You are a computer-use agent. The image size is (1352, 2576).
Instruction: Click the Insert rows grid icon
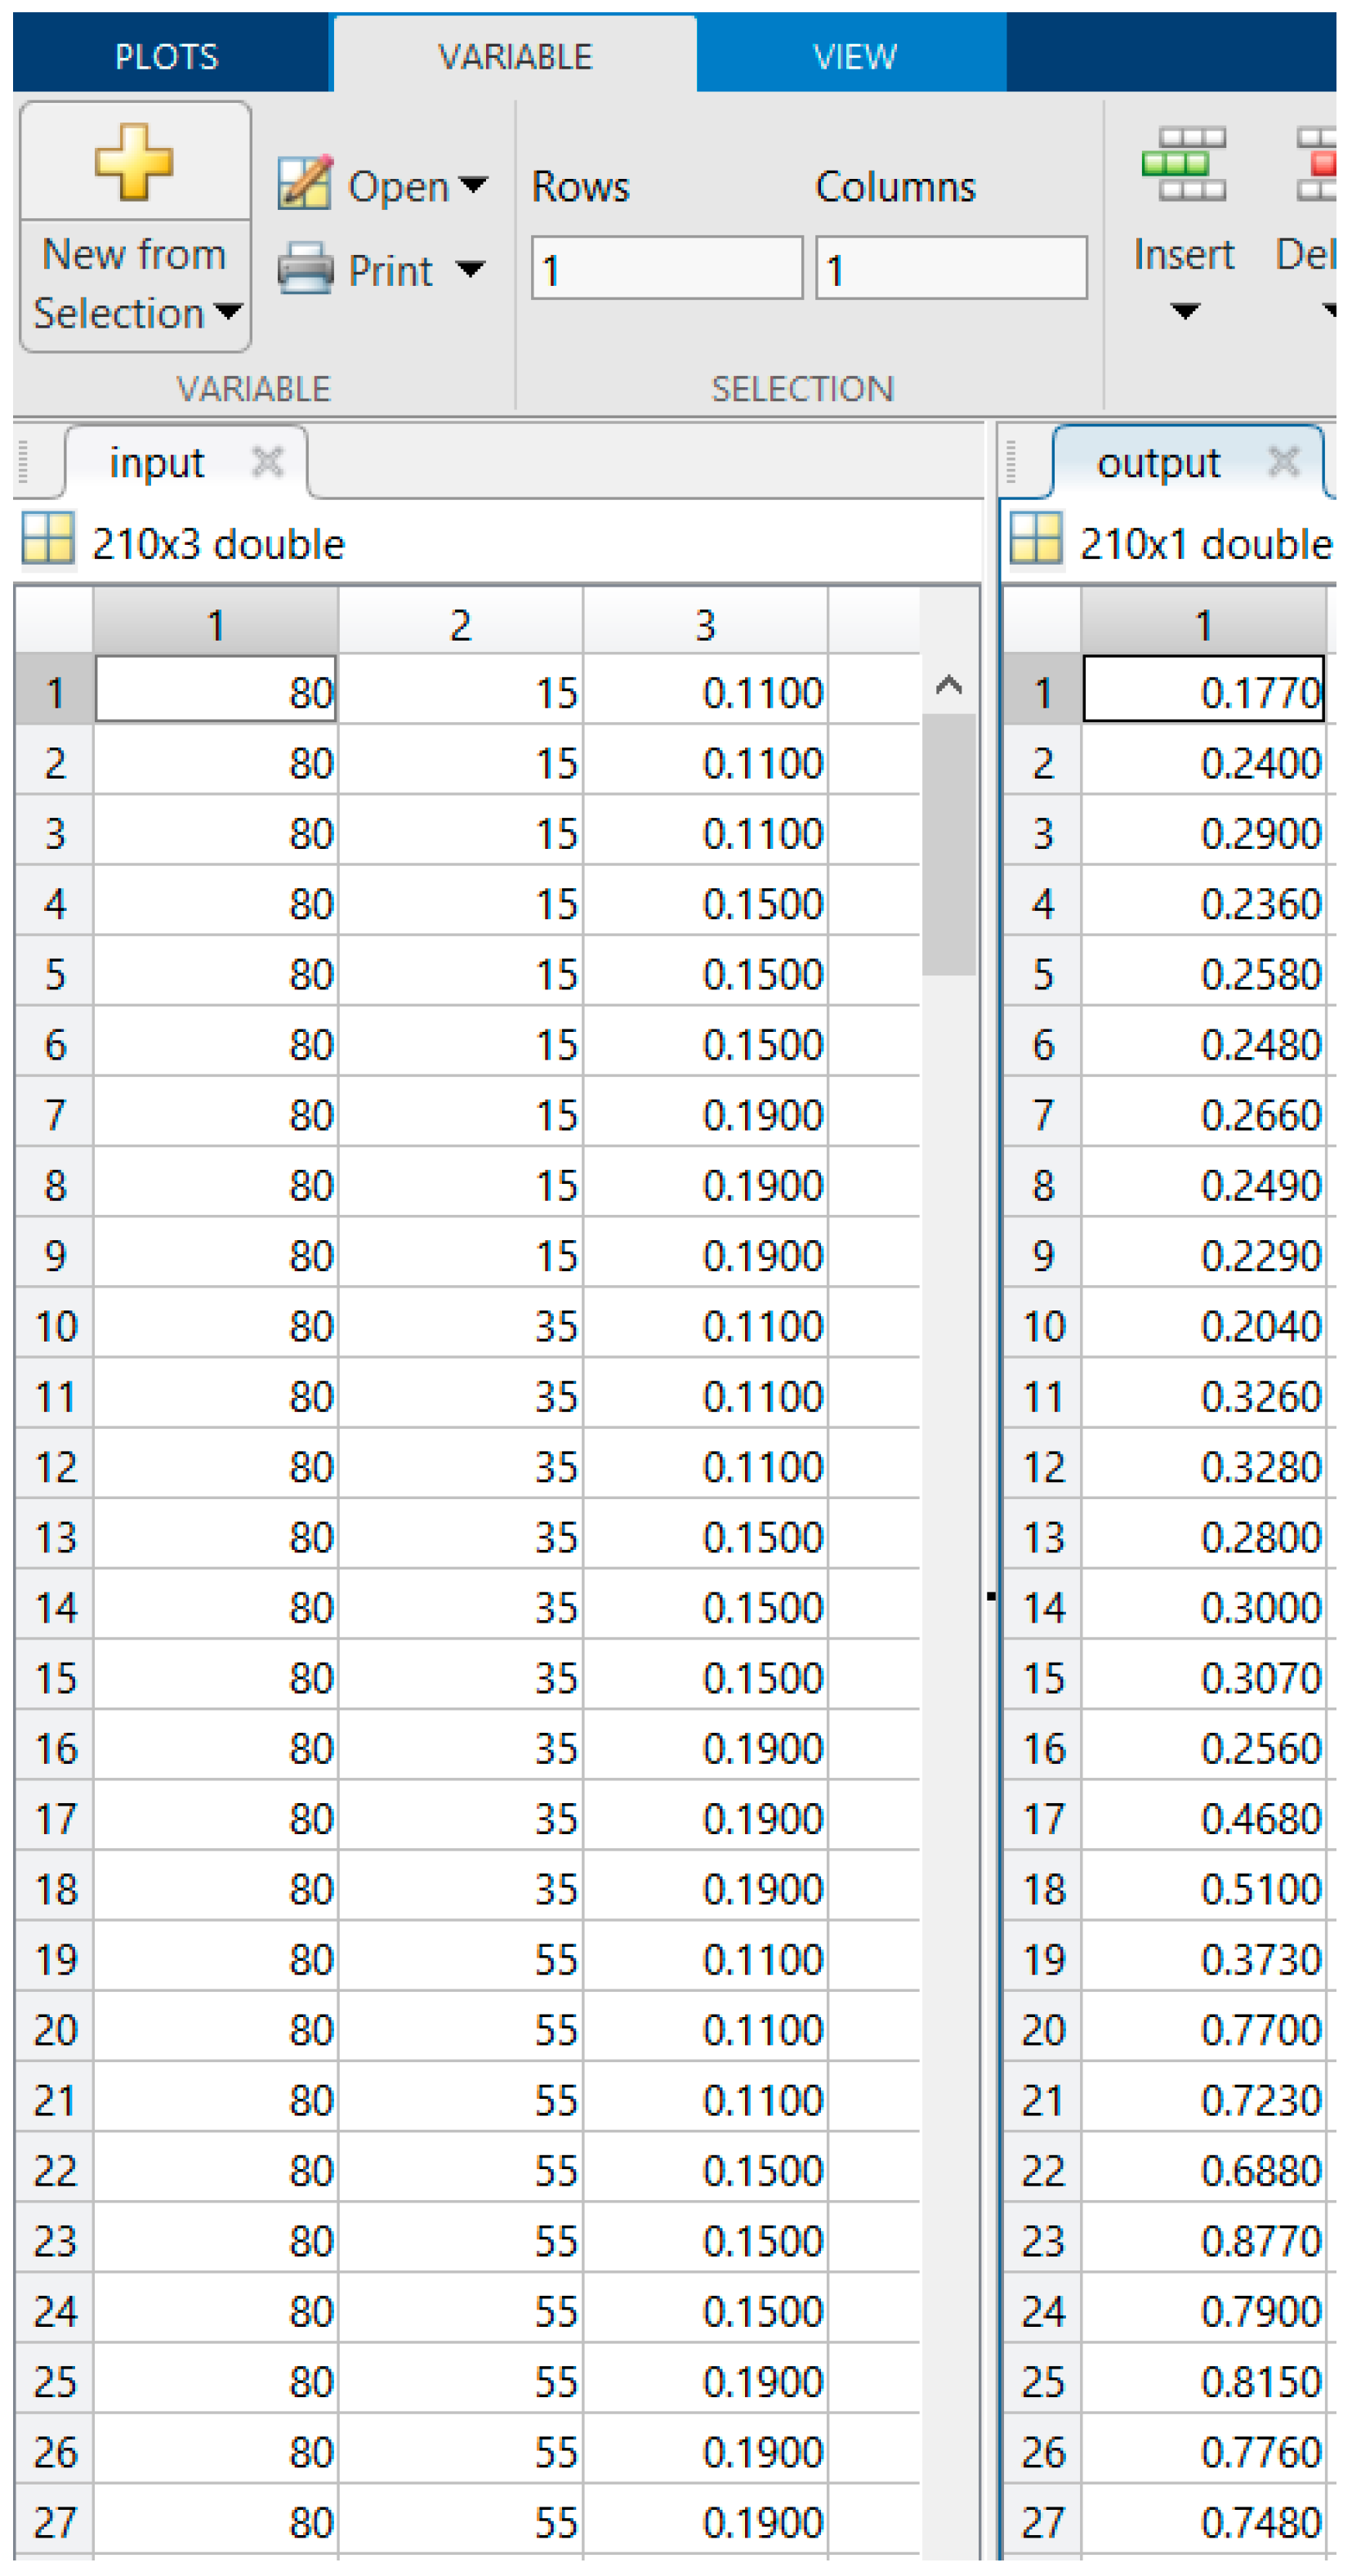1184,164
